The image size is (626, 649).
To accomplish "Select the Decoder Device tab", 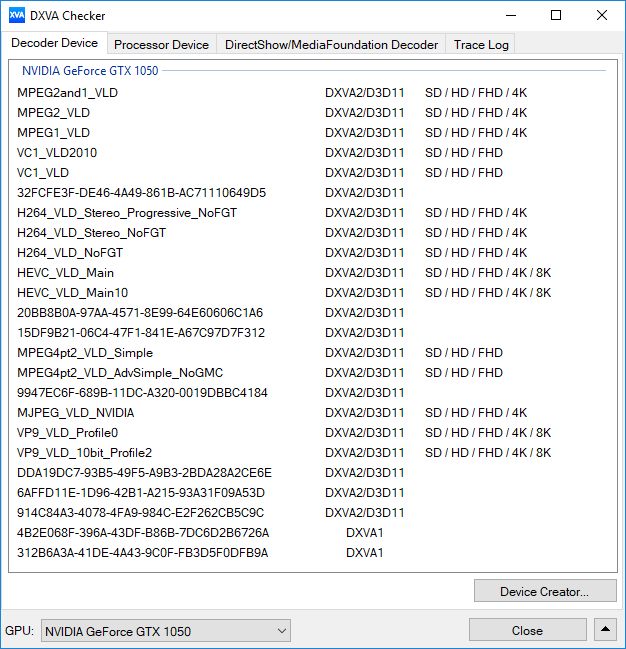I will [54, 43].
